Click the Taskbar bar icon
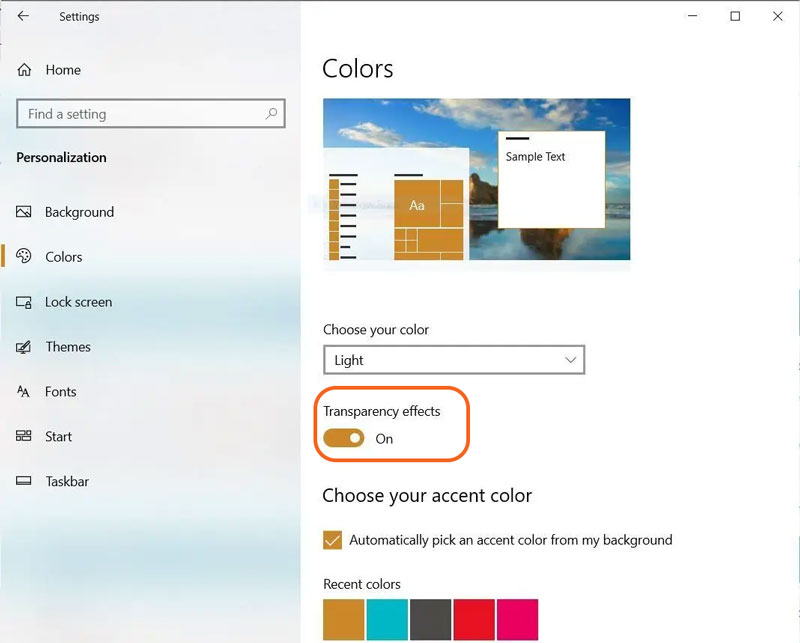The width and height of the screenshot is (800, 643). pyautogui.click(x=23, y=481)
